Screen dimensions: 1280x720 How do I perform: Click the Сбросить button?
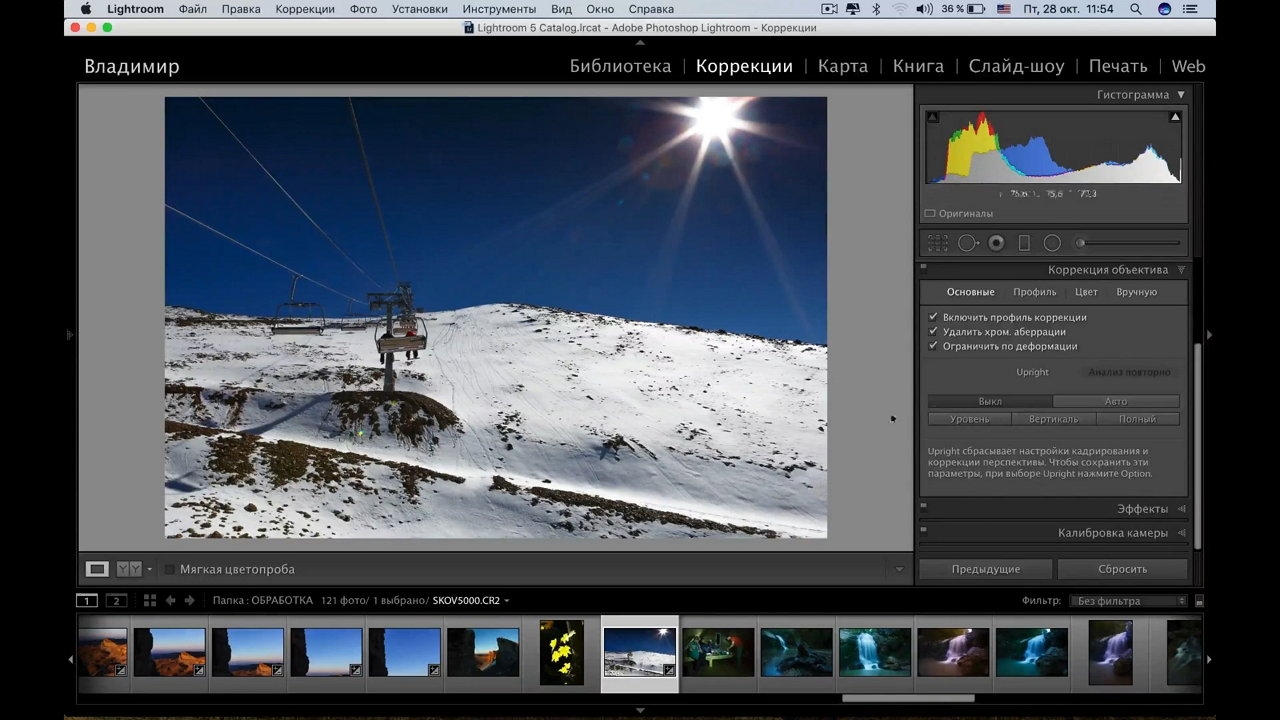[1122, 569]
